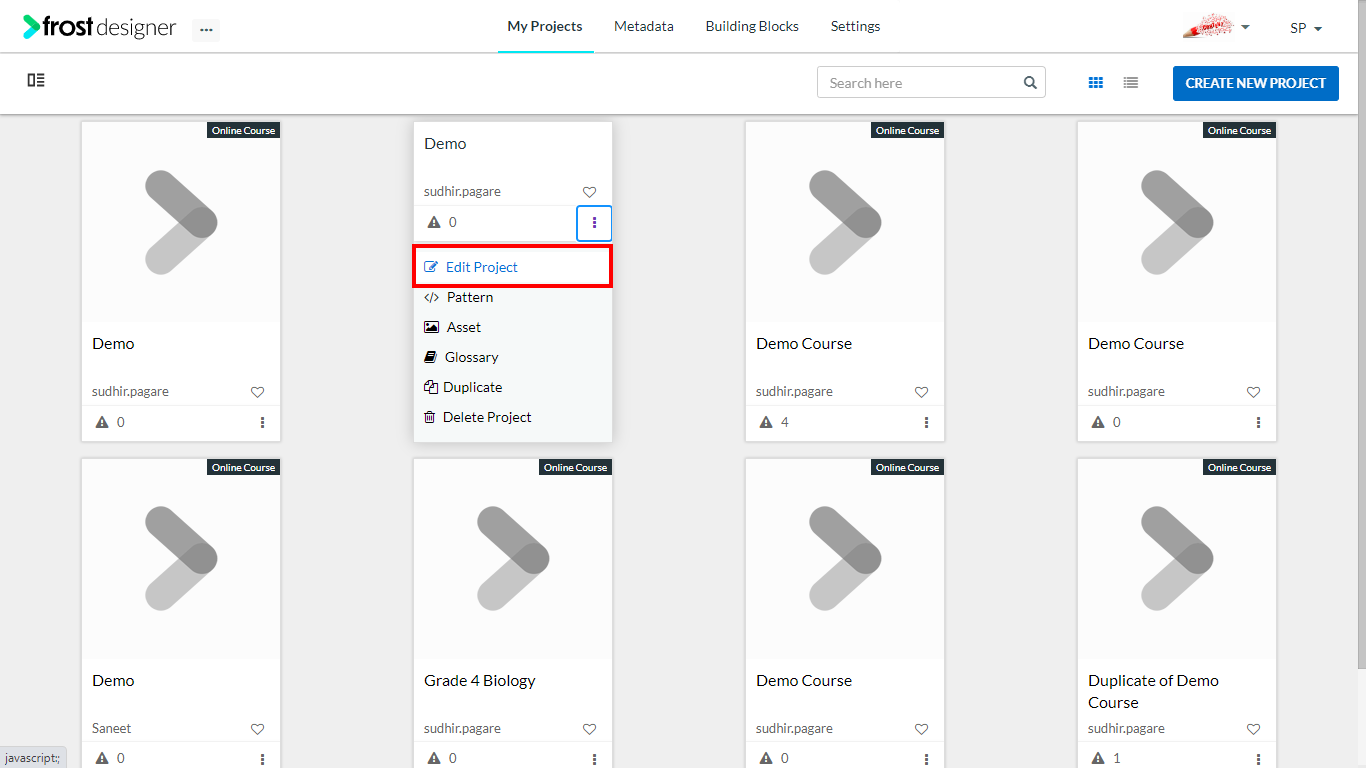Viewport: 1366px width, 768px height.
Task: Toggle the side panel layout icon
Action: tap(36, 80)
